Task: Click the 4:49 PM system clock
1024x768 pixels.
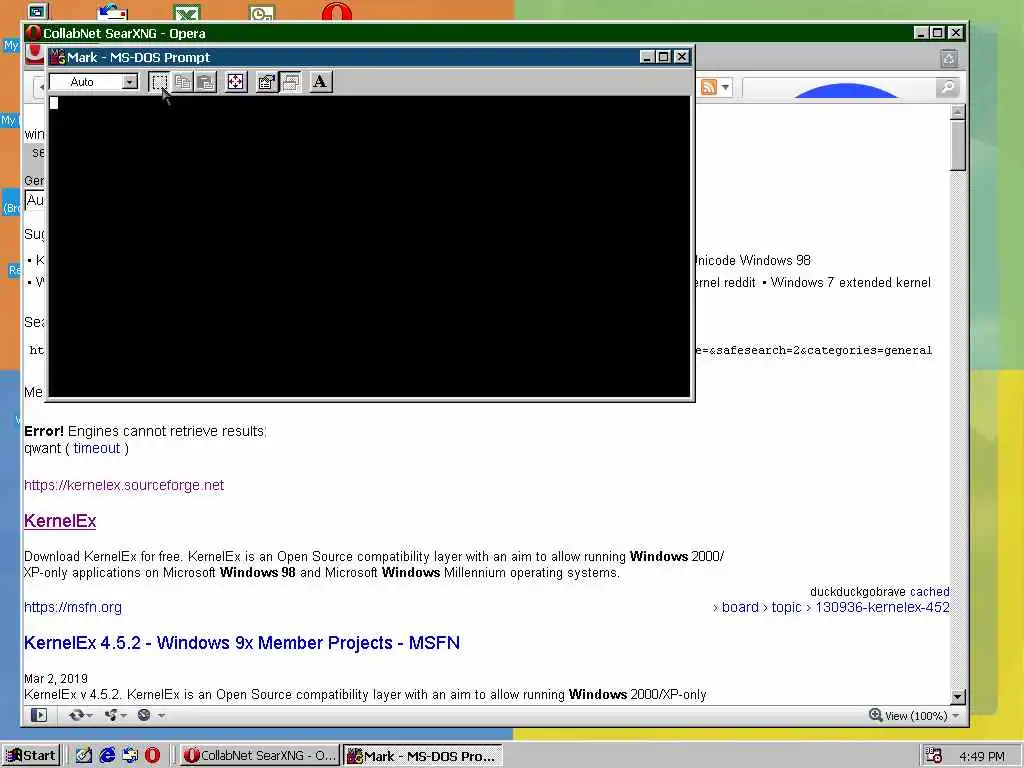Action: [982, 756]
